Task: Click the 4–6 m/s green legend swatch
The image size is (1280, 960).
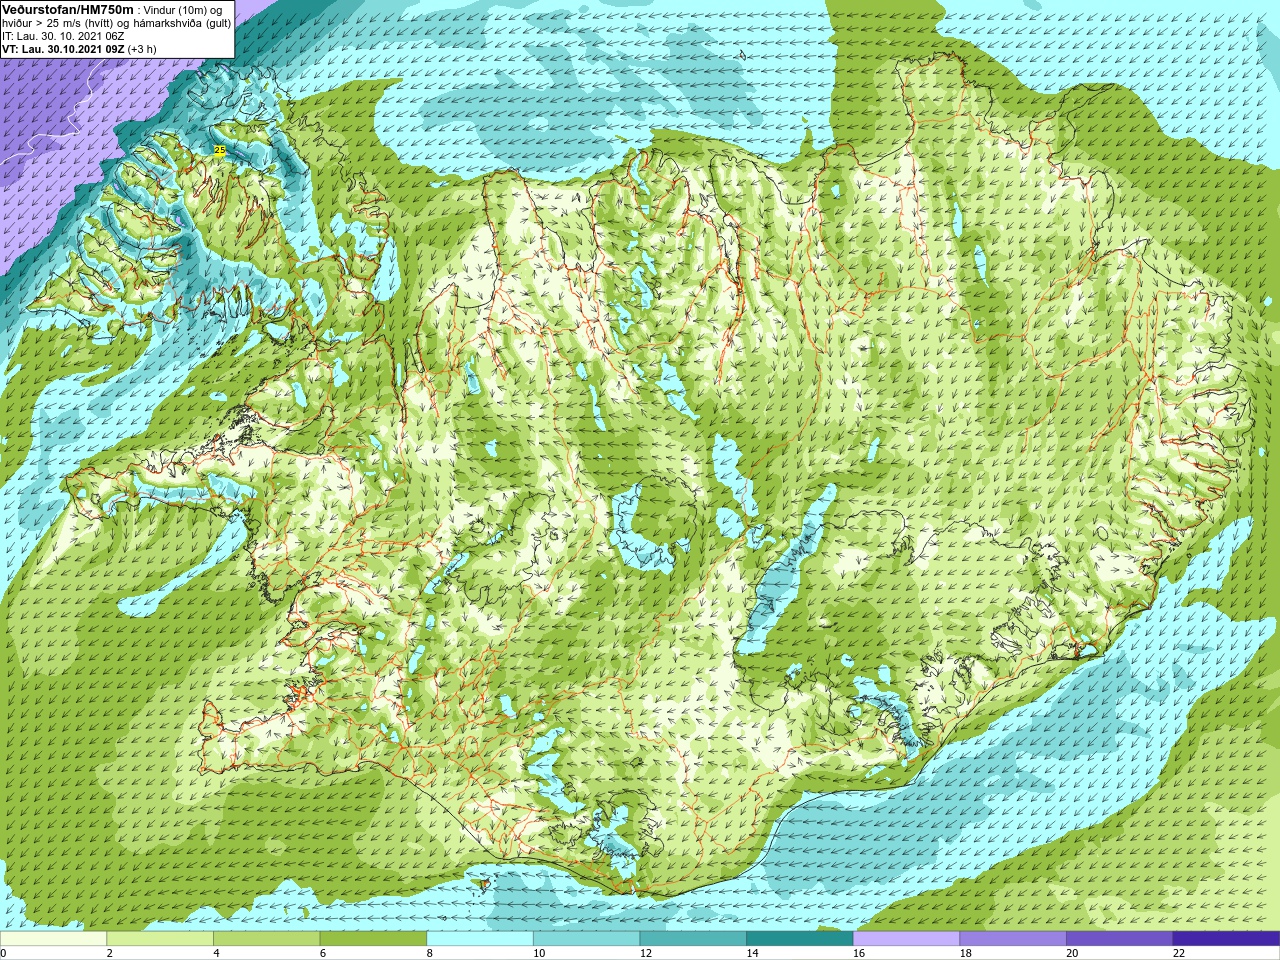Action: coord(266,939)
